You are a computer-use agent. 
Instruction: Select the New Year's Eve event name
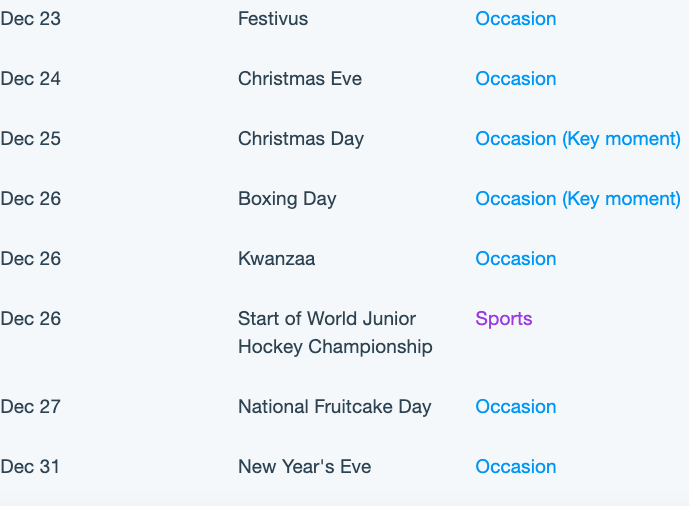[x=305, y=467]
